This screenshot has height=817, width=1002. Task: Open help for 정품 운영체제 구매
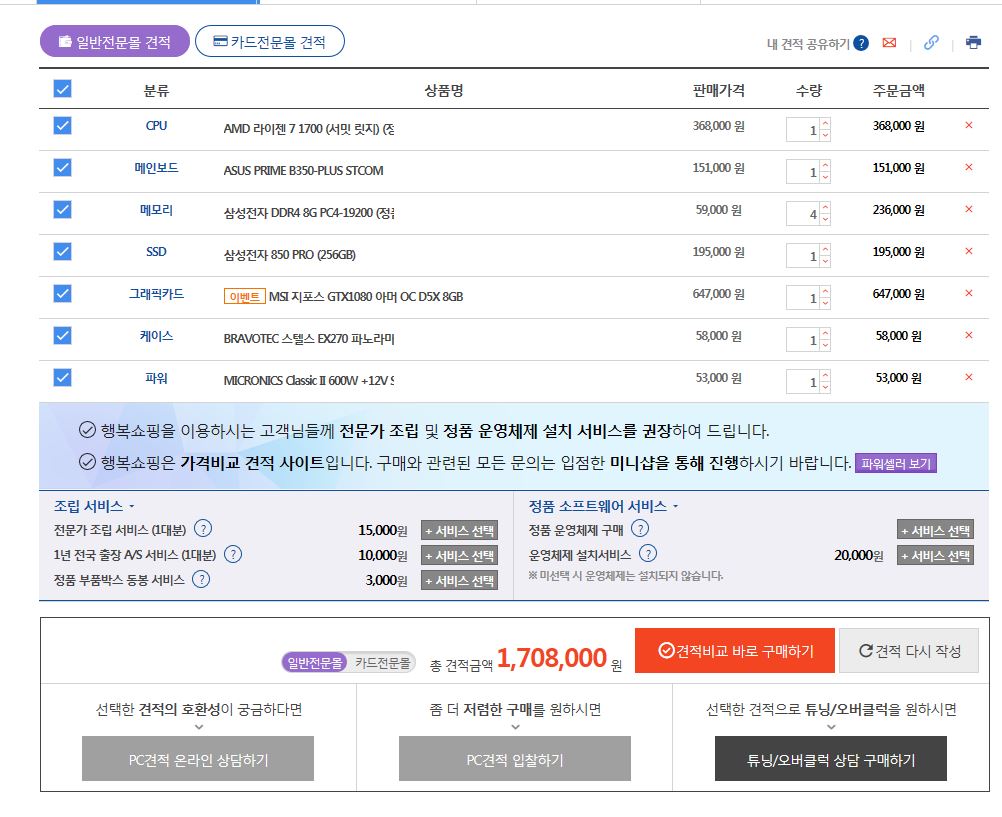point(640,529)
